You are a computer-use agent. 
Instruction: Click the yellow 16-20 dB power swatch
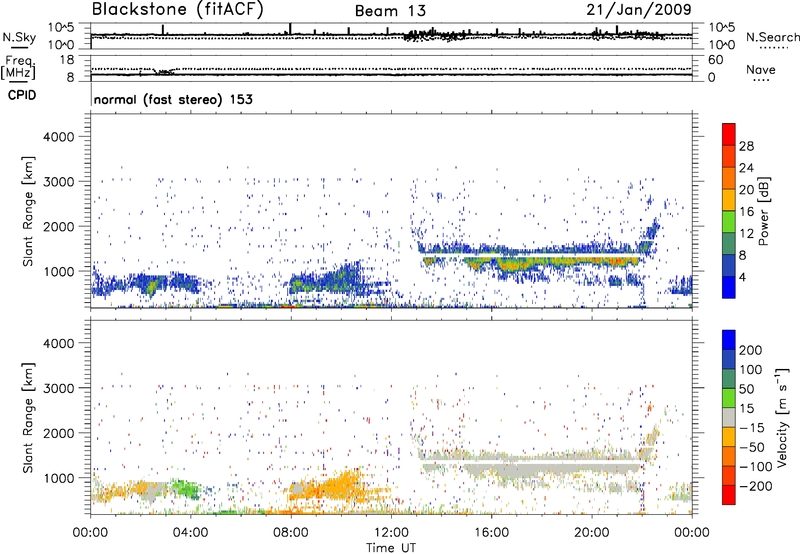click(x=729, y=199)
